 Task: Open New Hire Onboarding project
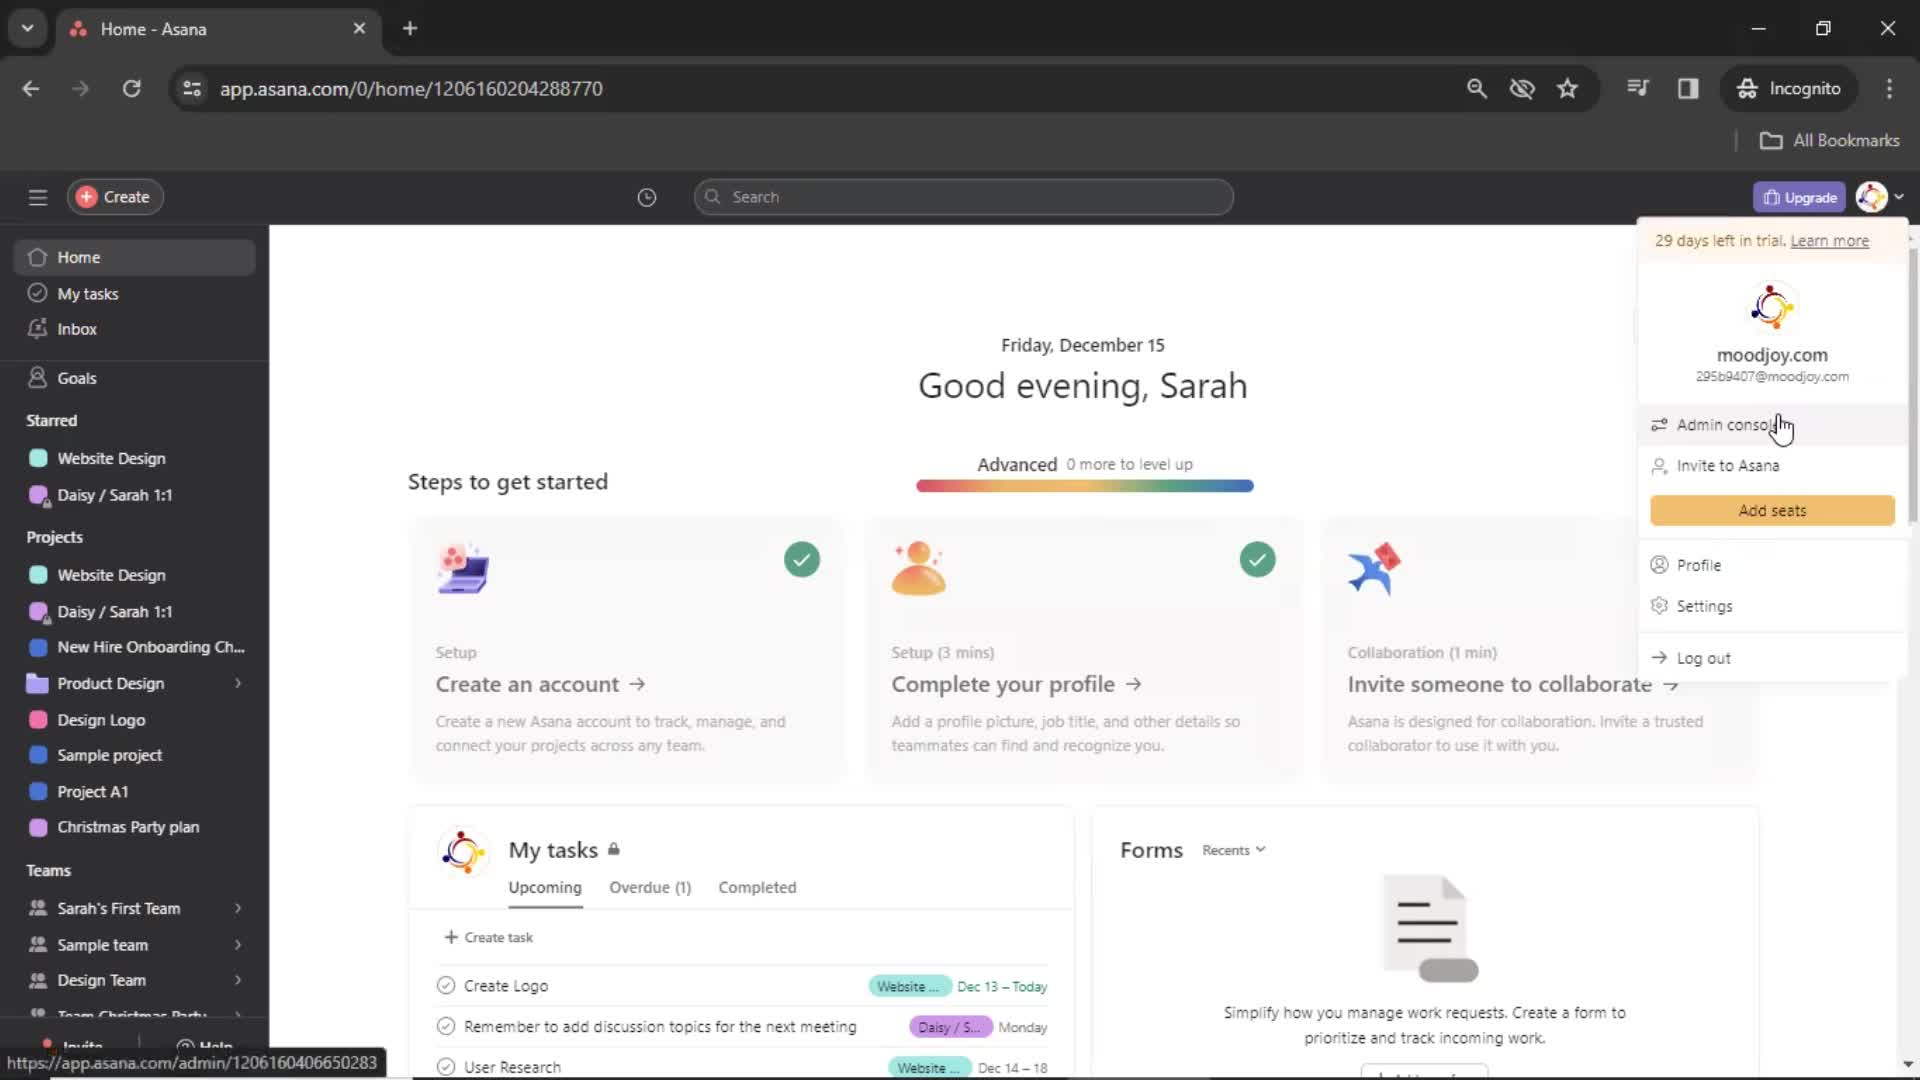click(x=134, y=647)
